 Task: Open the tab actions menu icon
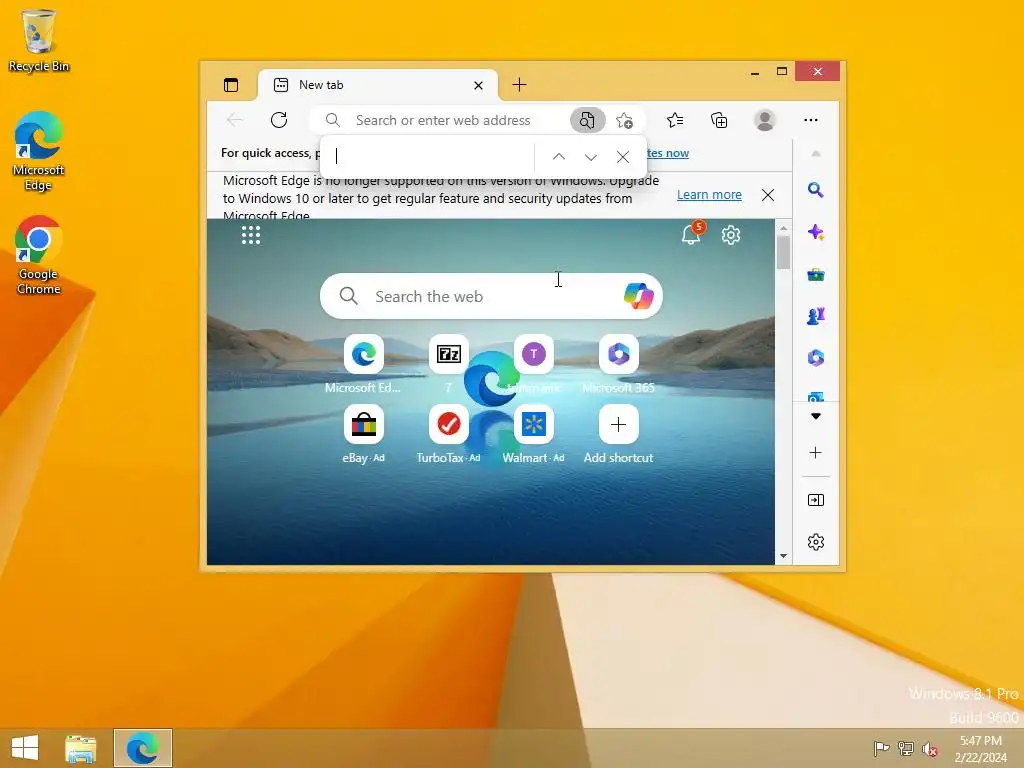click(231, 85)
